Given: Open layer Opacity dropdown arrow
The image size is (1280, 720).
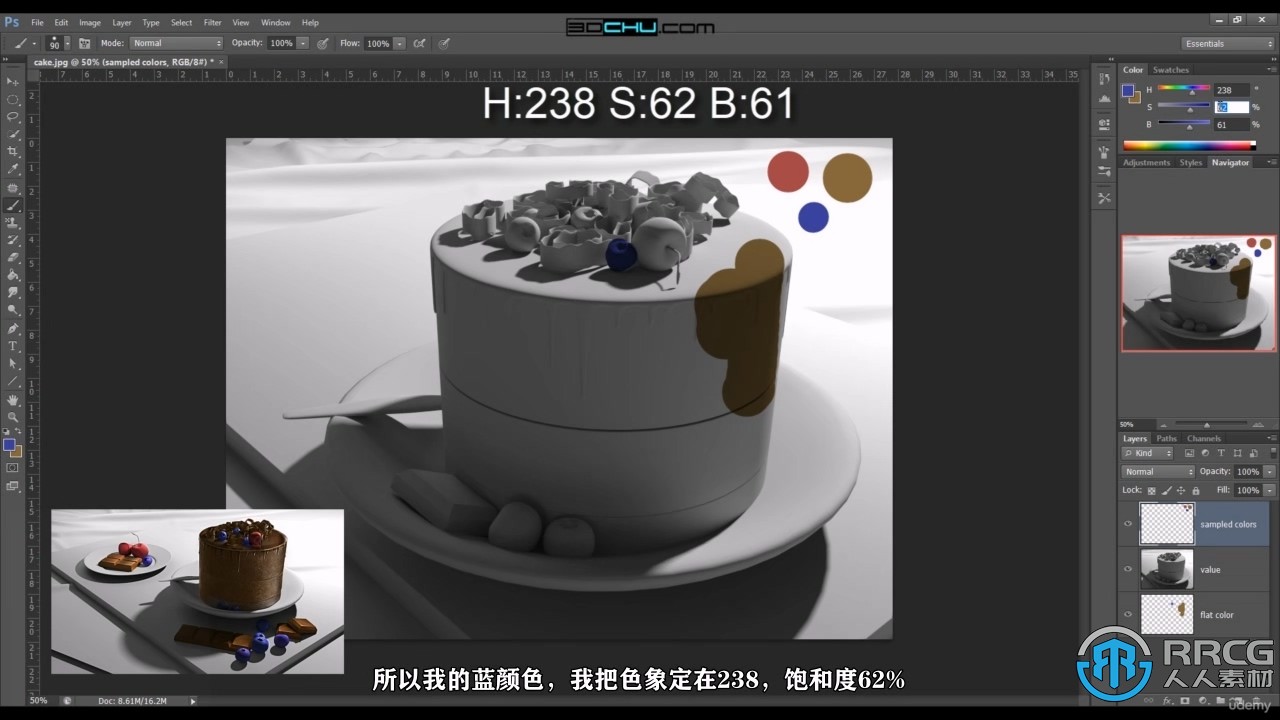Looking at the screenshot, I should tap(1270, 471).
